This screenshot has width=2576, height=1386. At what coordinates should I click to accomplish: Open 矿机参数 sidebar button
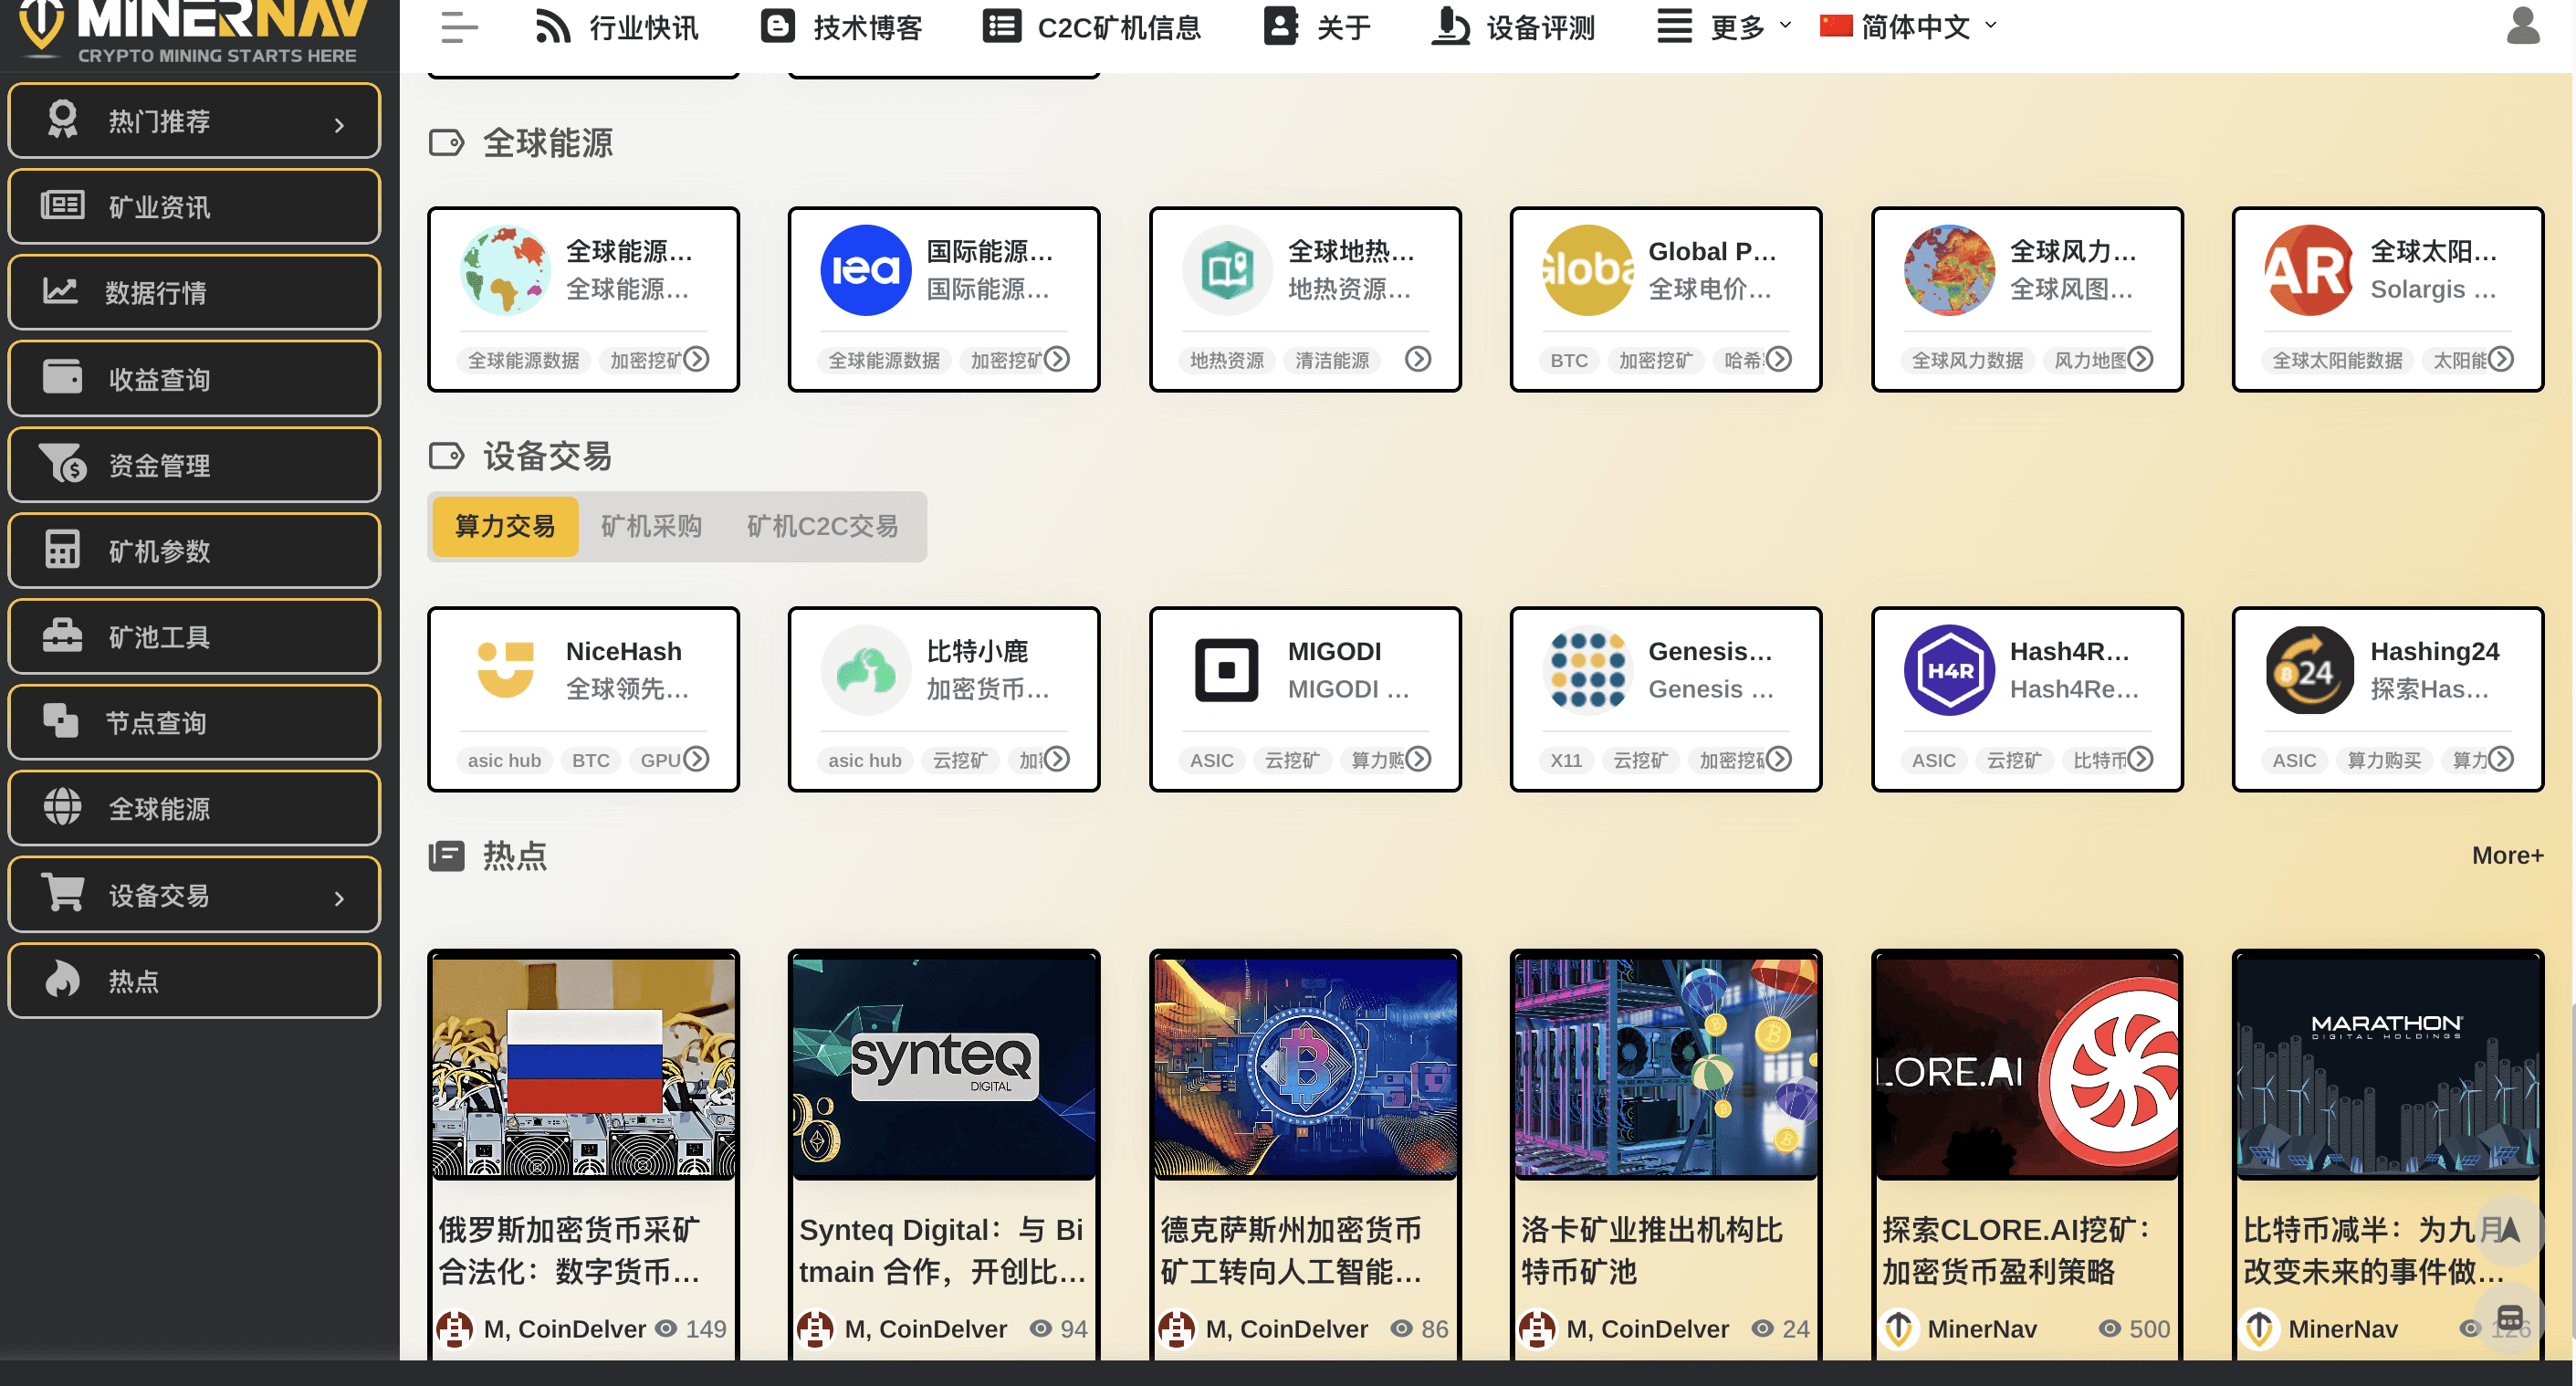[x=194, y=550]
